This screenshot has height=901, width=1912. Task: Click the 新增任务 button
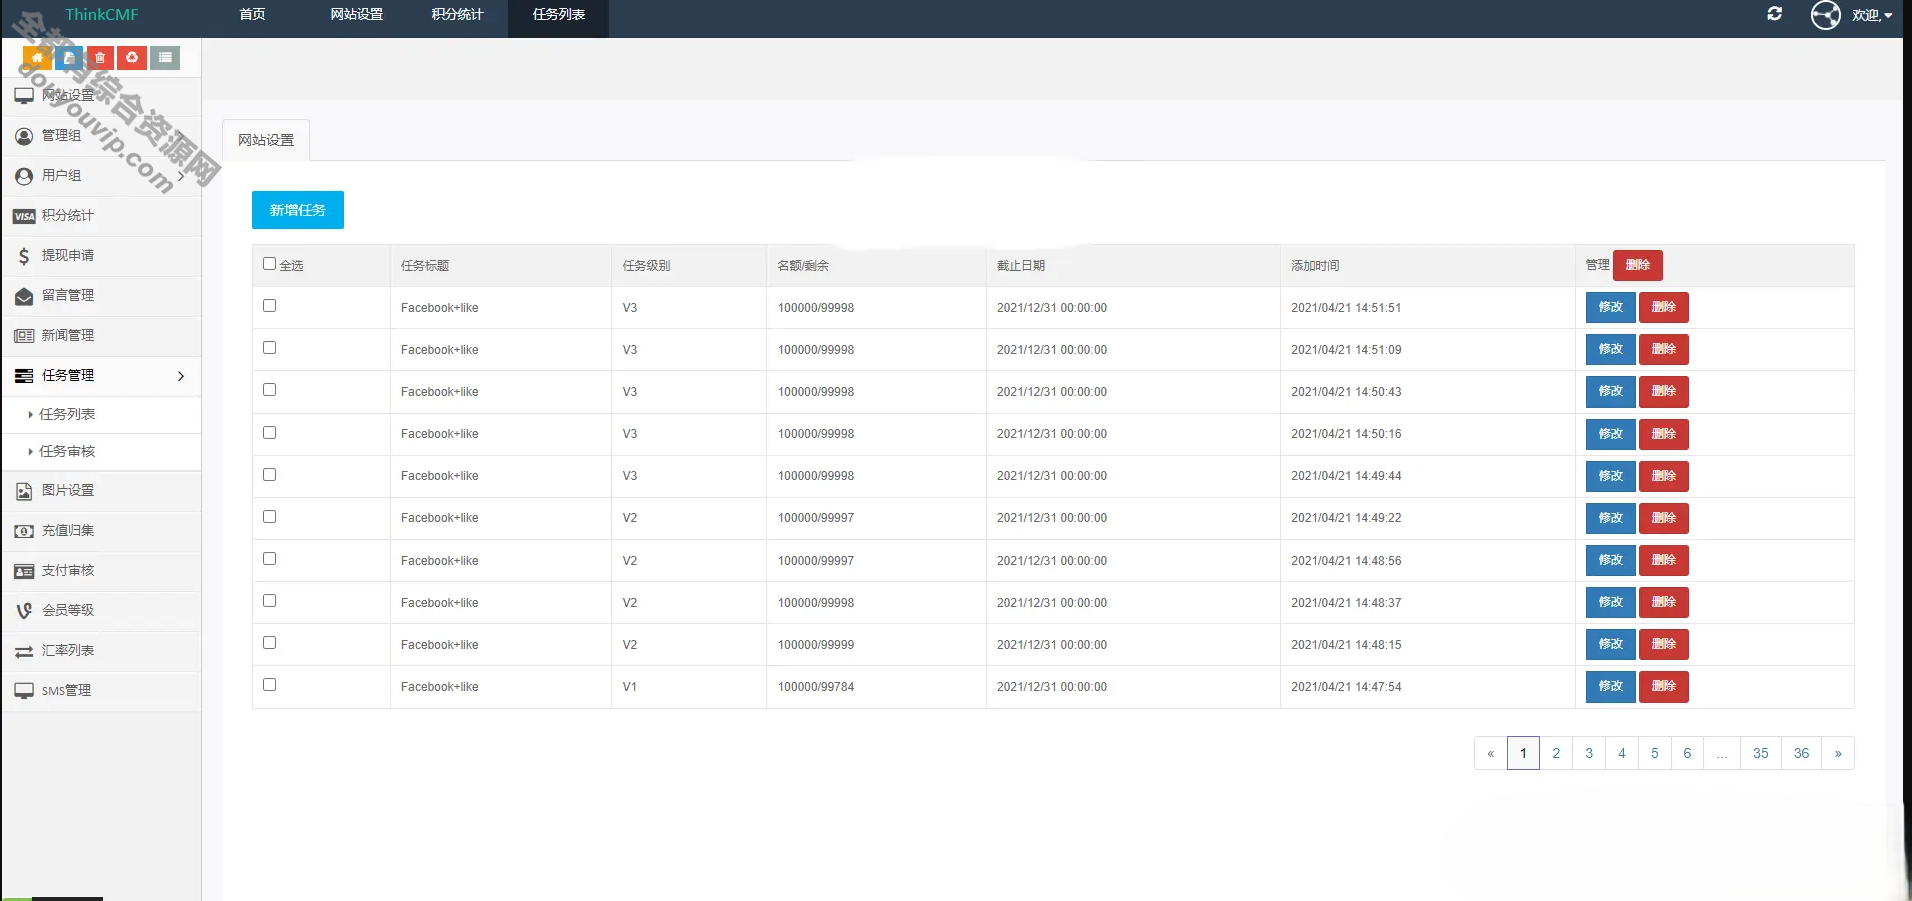[298, 210]
